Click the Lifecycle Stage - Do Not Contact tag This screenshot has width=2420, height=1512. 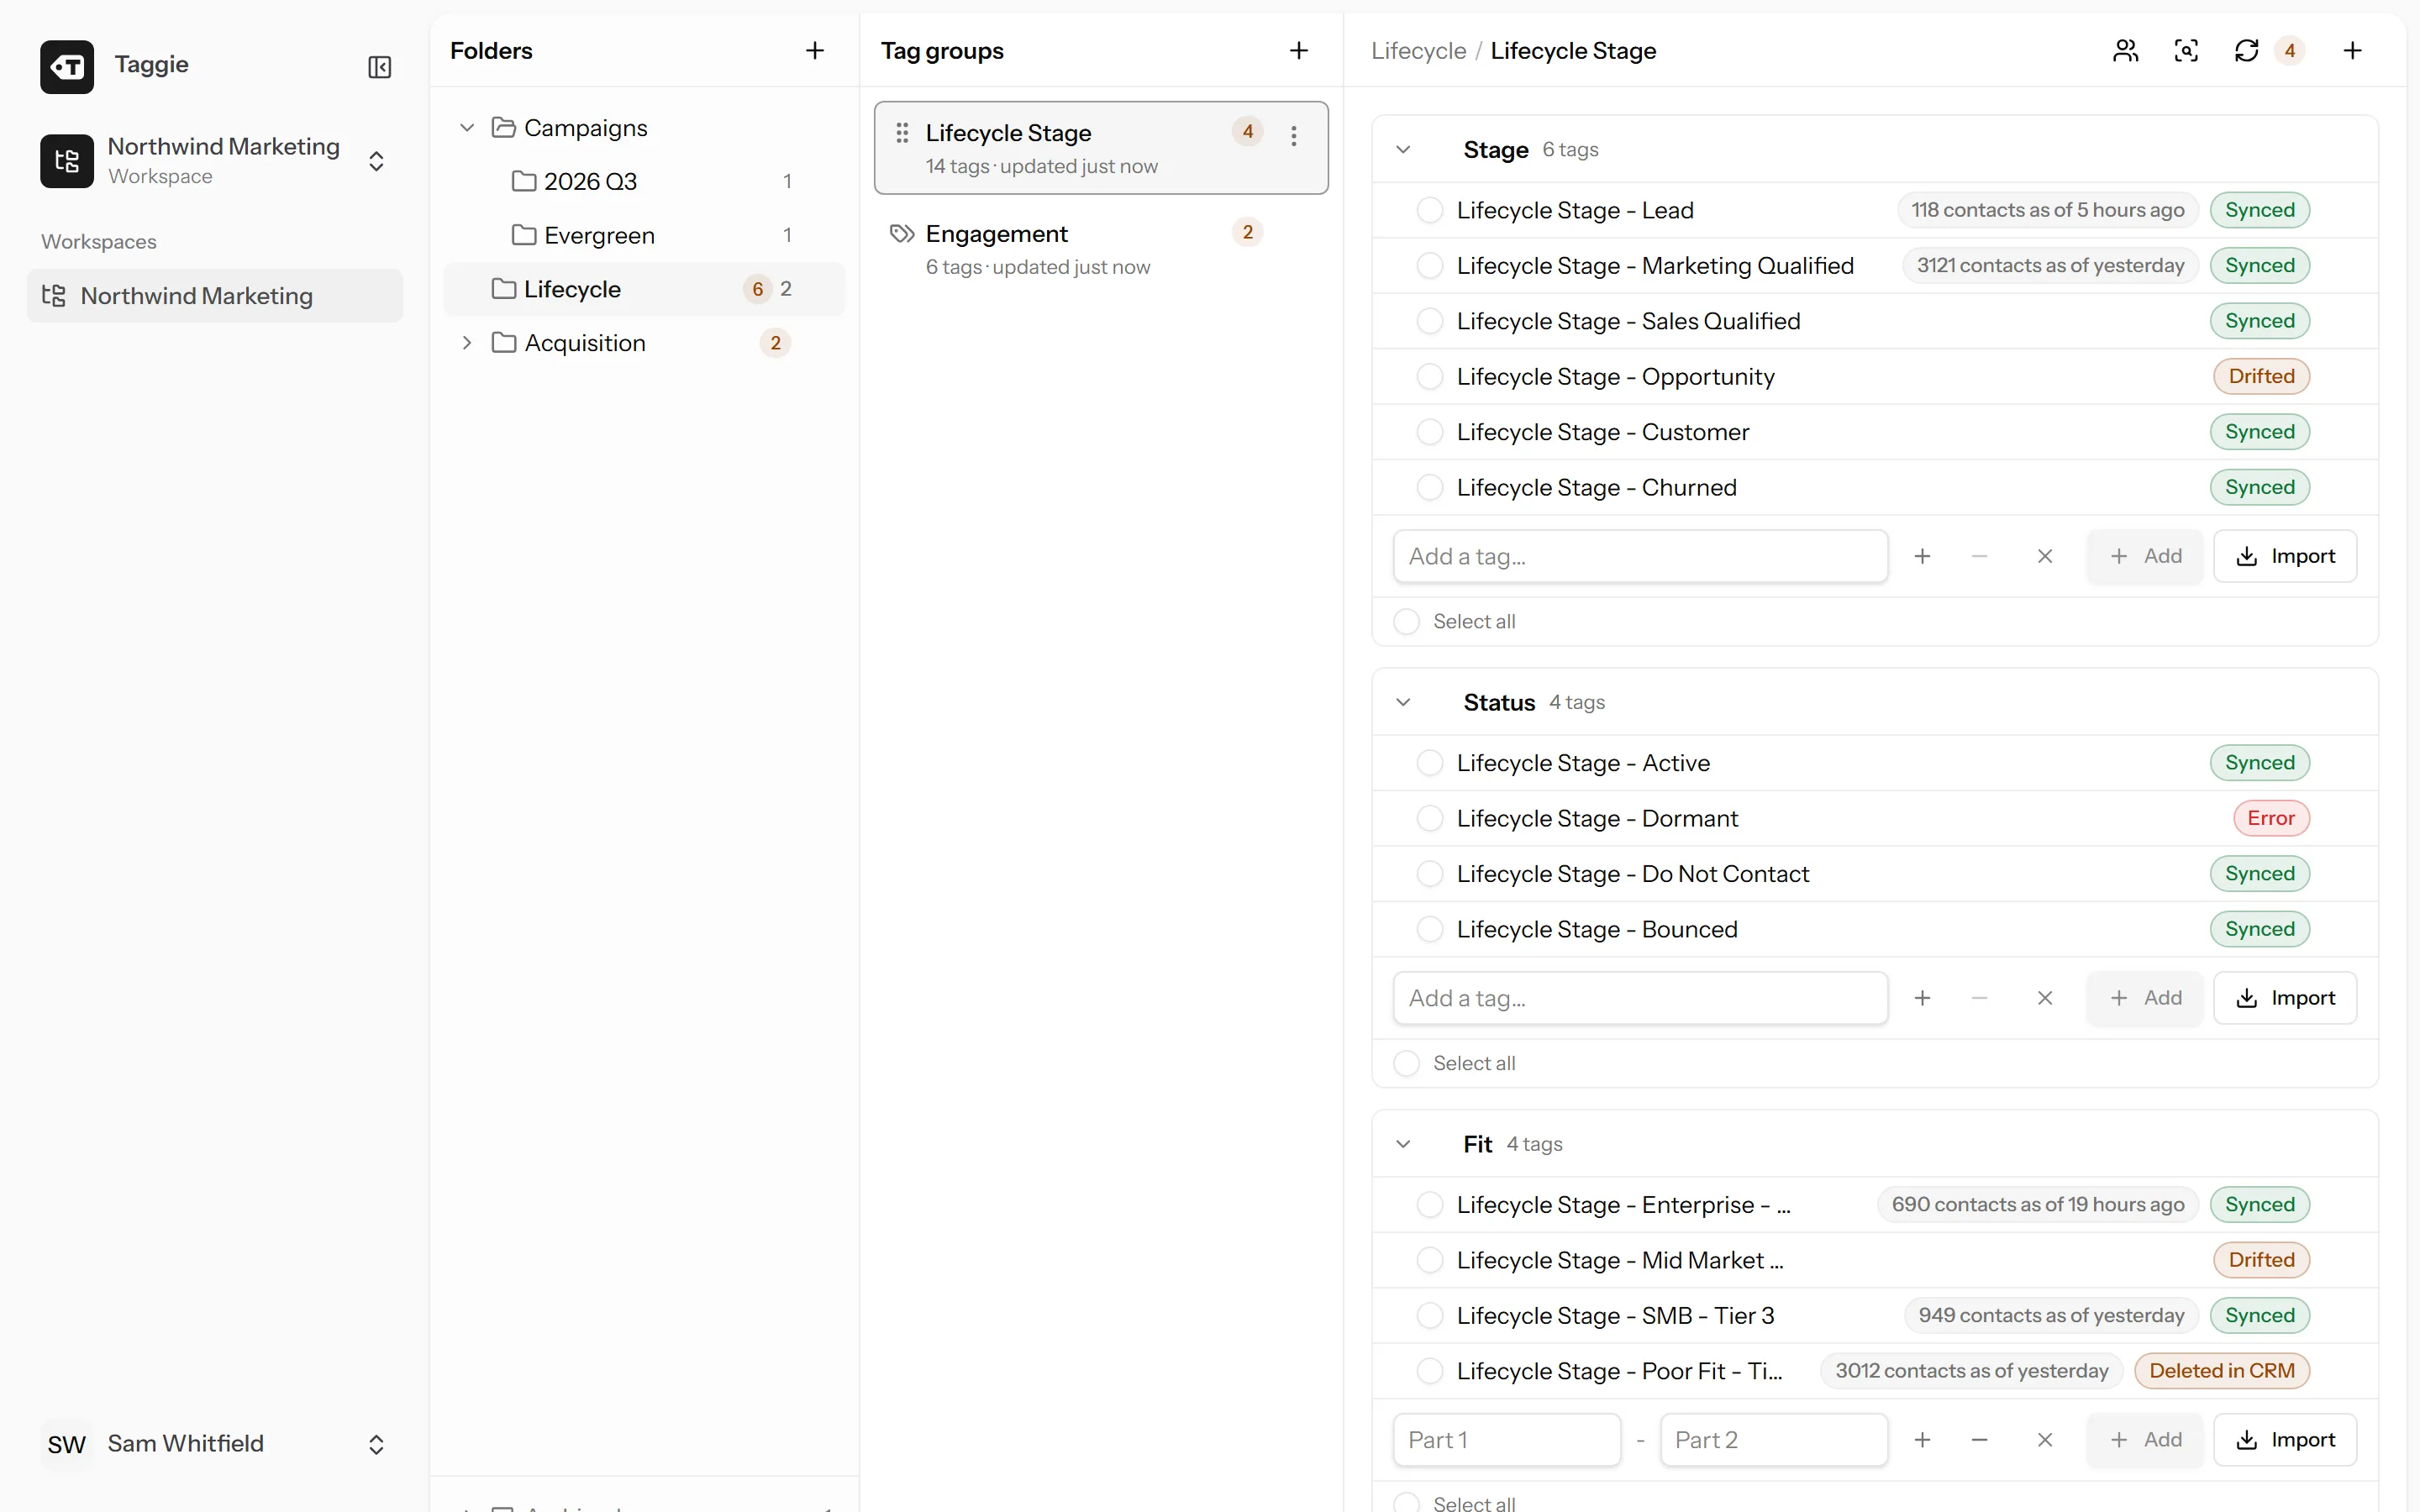point(1632,874)
